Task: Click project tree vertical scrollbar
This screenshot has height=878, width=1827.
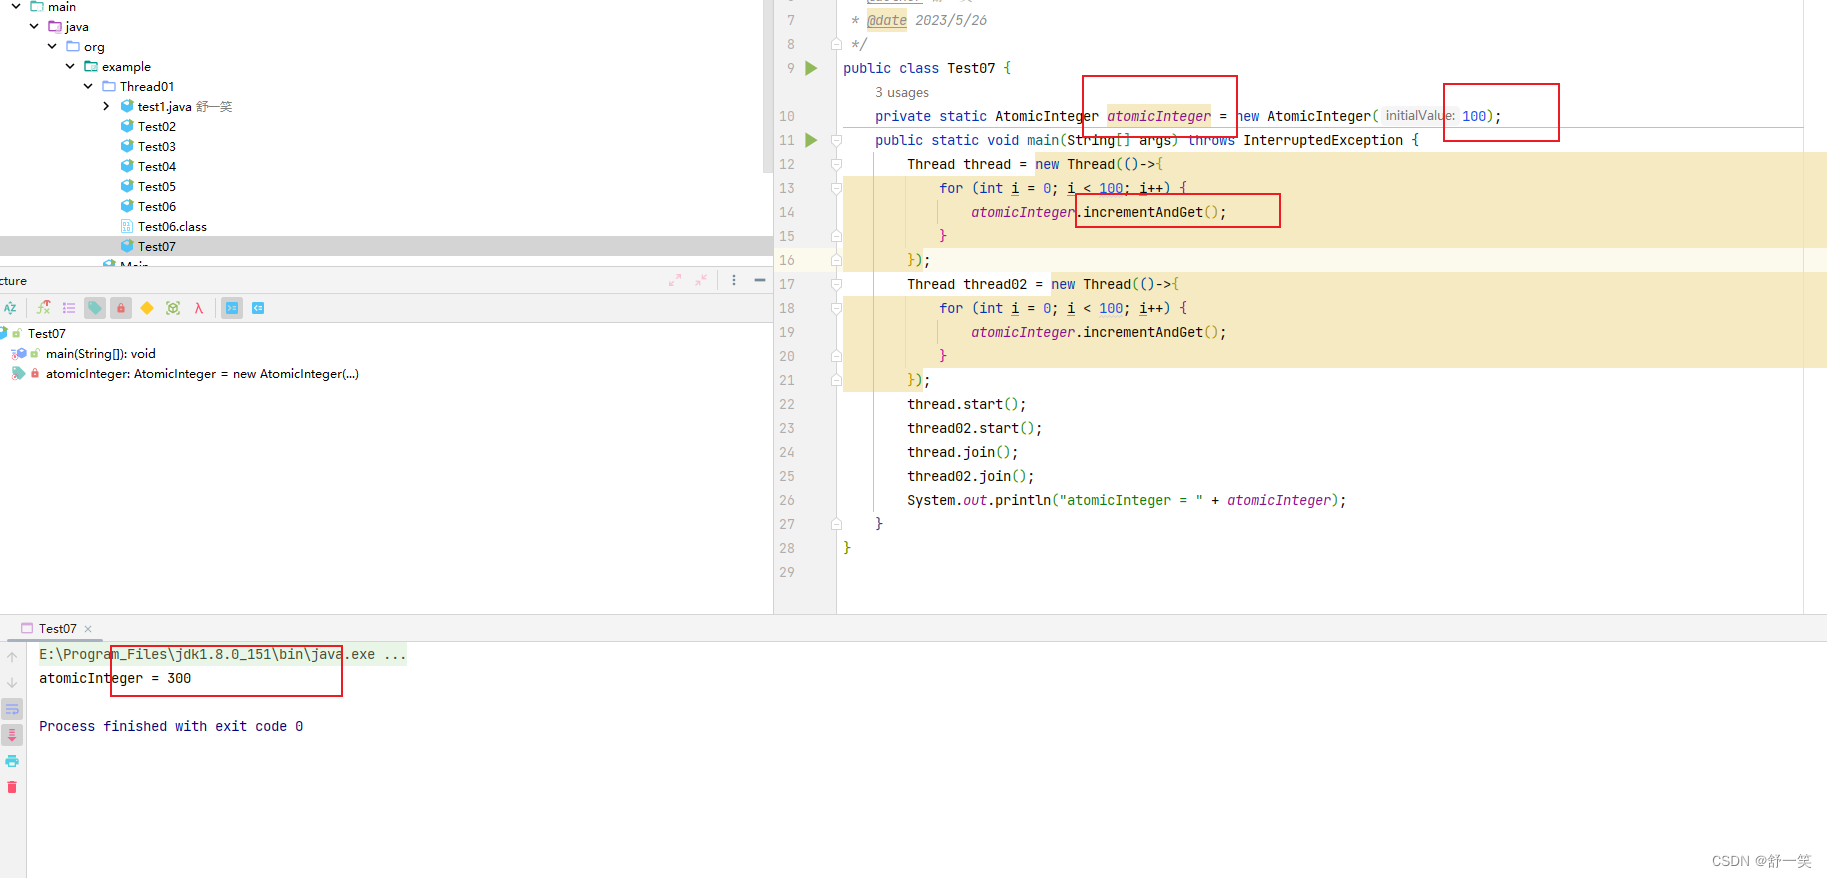Action: click(x=767, y=85)
